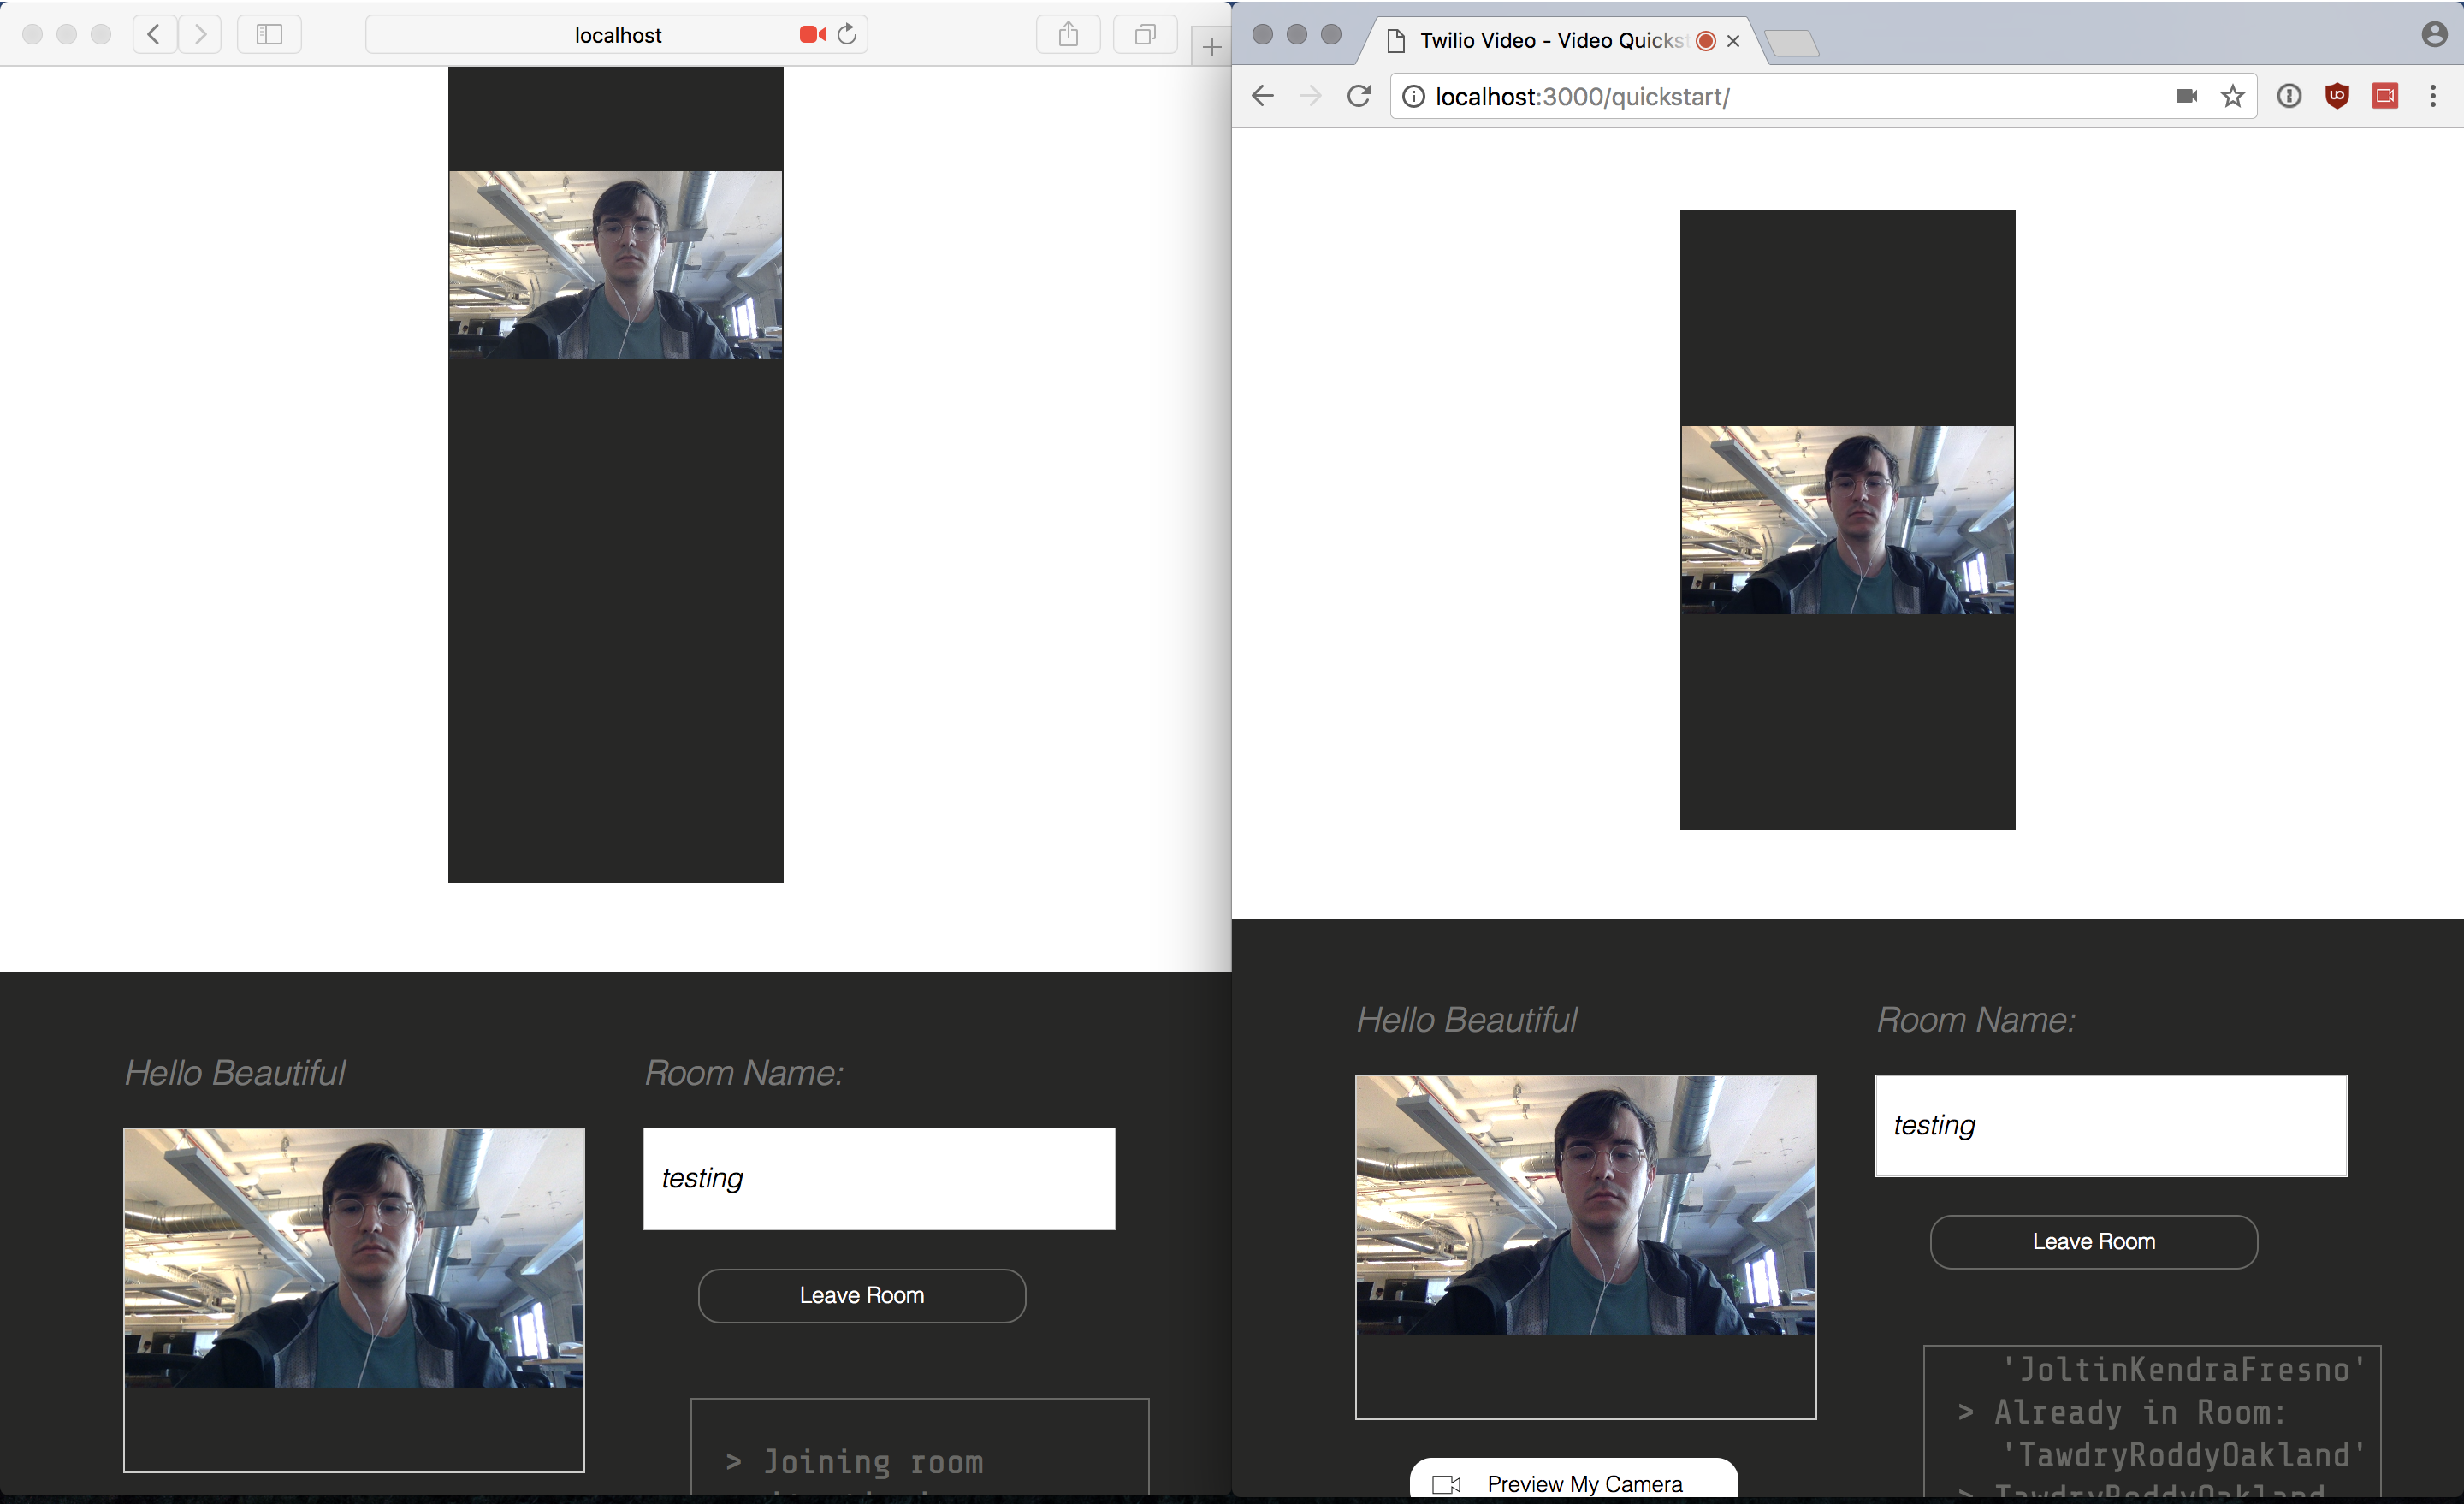The height and width of the screenshot is (1504, 2464).
Task: Click Leave Room in Safari window
Action: (862, 1296)
